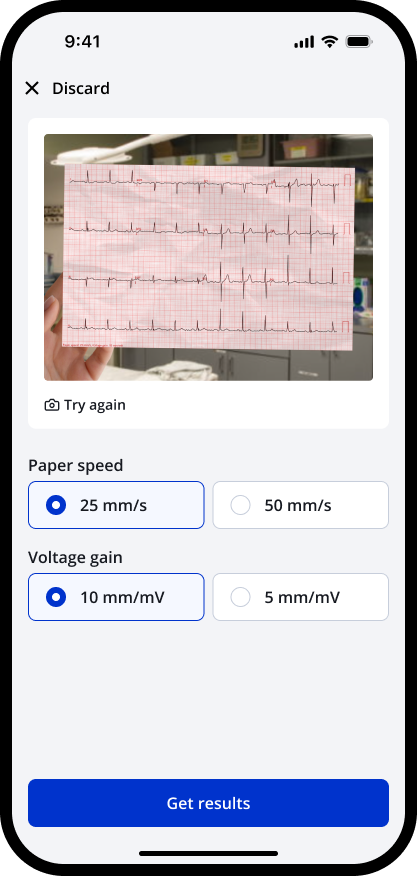This screenshot has width=417, height=876.
Task: Open the ECG photo preview
Action: (208, 257)
